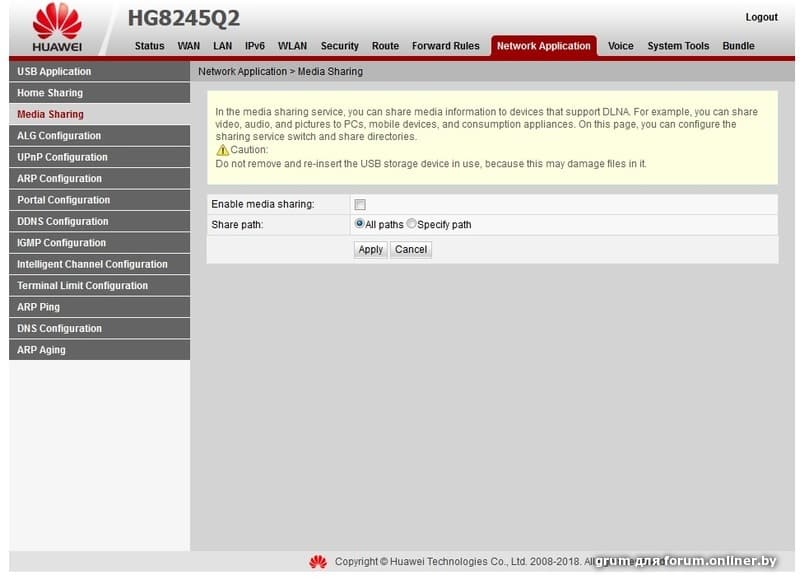The height and width of the screenshot is (584, 800).
Task: Select the All paths radio option
Action: (359, 224)
